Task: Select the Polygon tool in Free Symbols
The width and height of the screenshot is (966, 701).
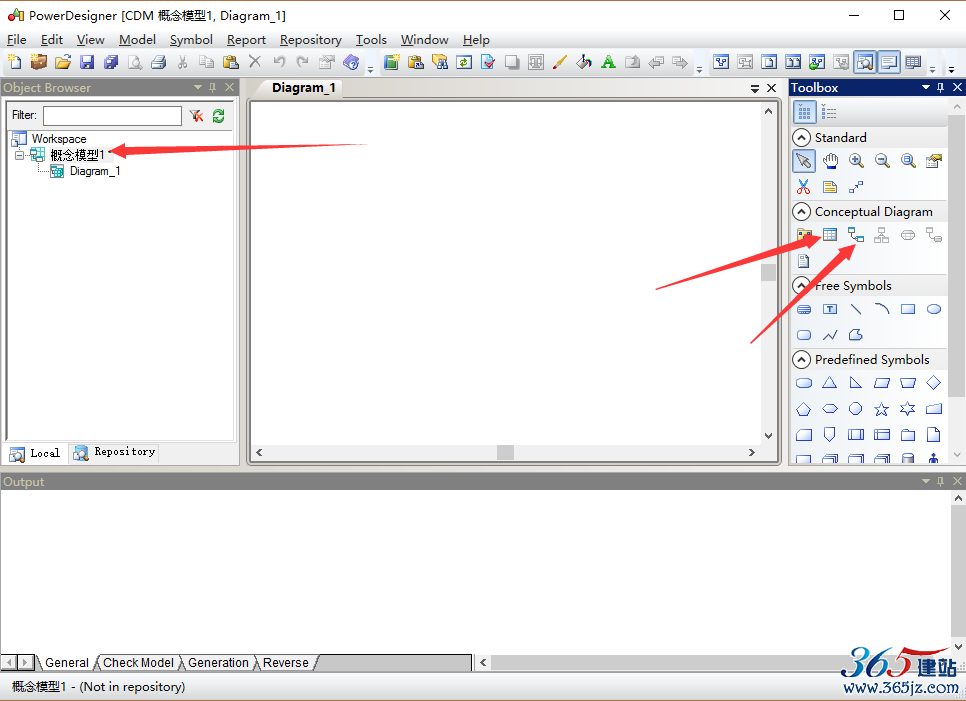Action: 856,335
